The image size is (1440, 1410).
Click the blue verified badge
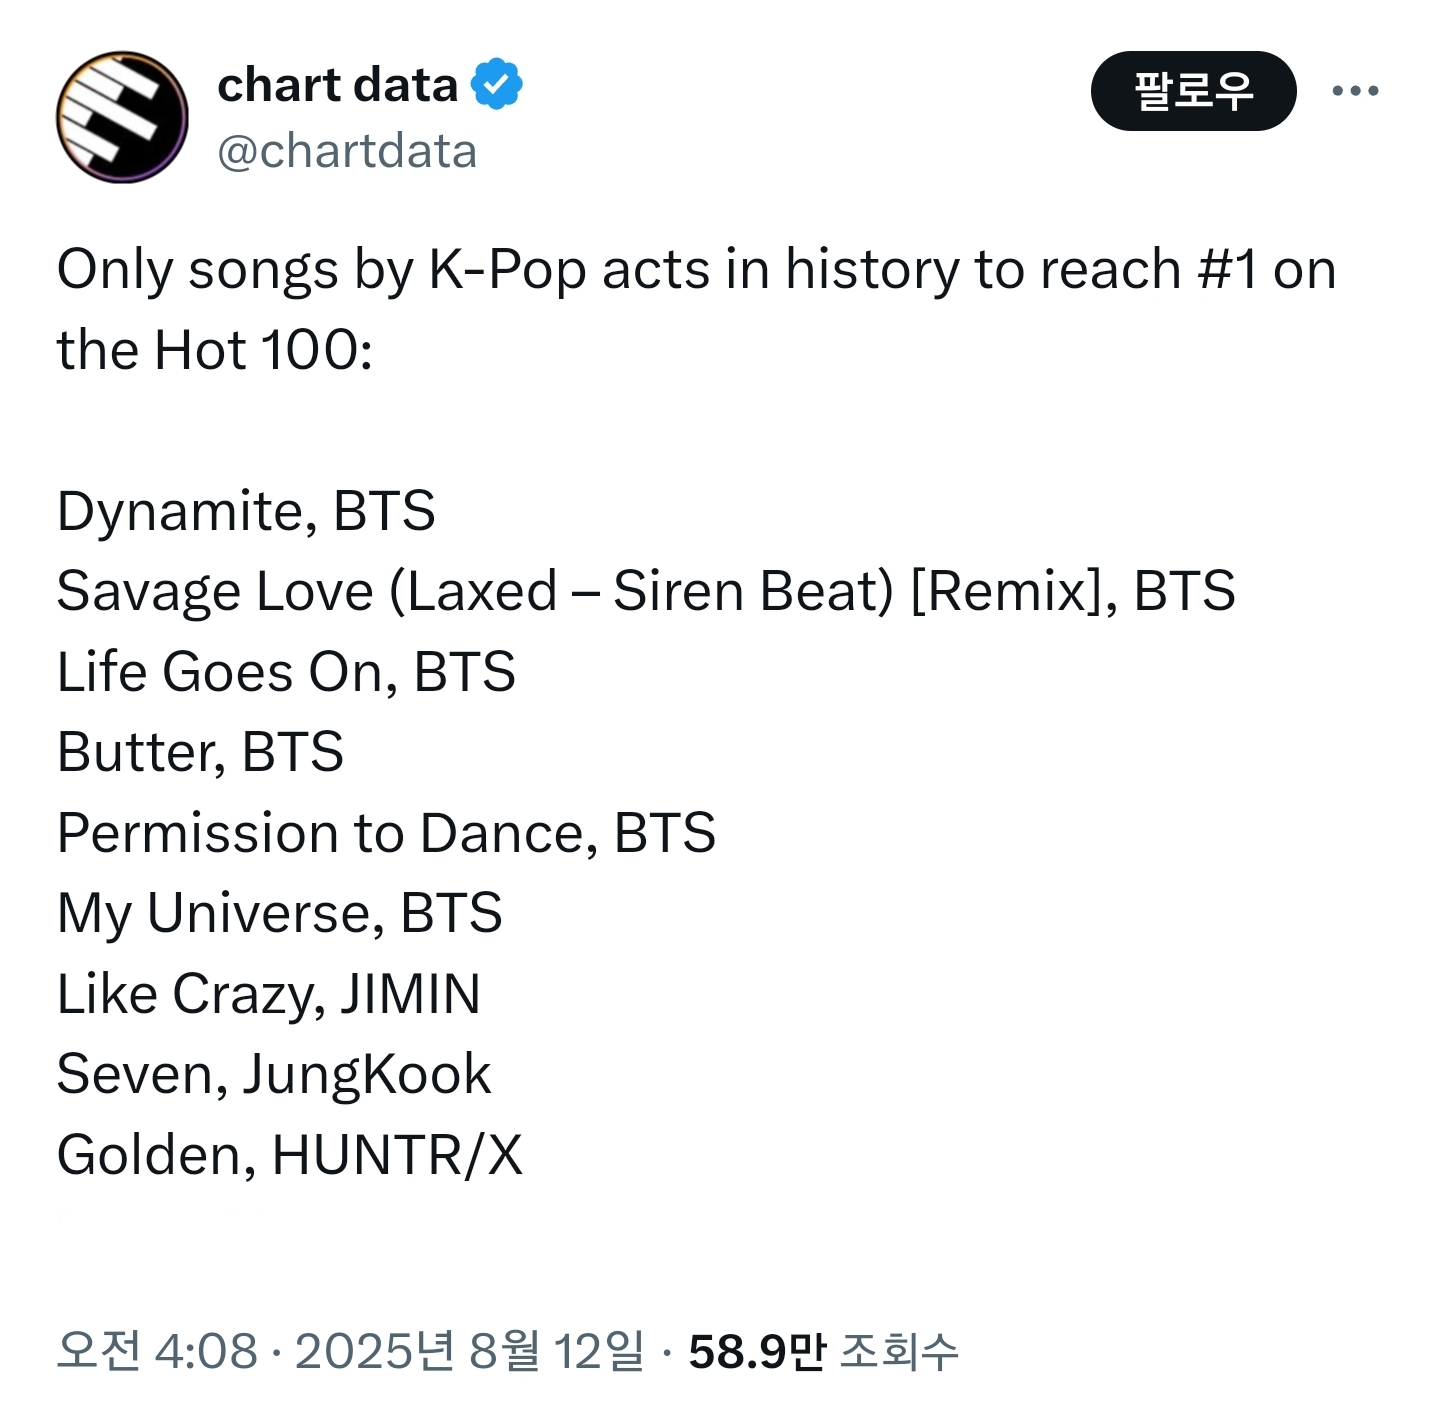[x=497, y=84]
